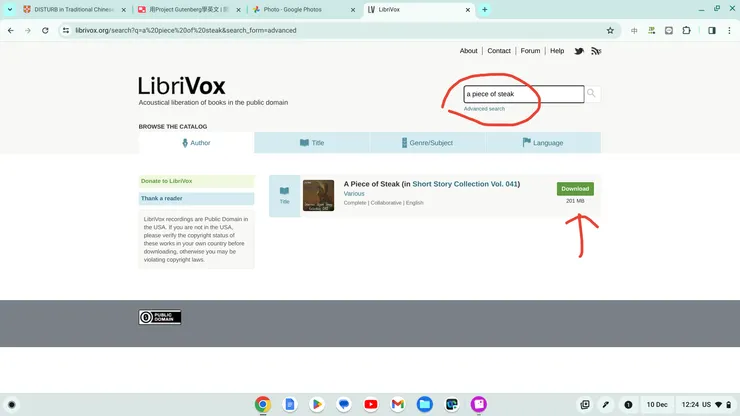Open Chrome from the shelf
Image resolution: width=740 pixels, height=416 pixels.
tap(263, 405)
